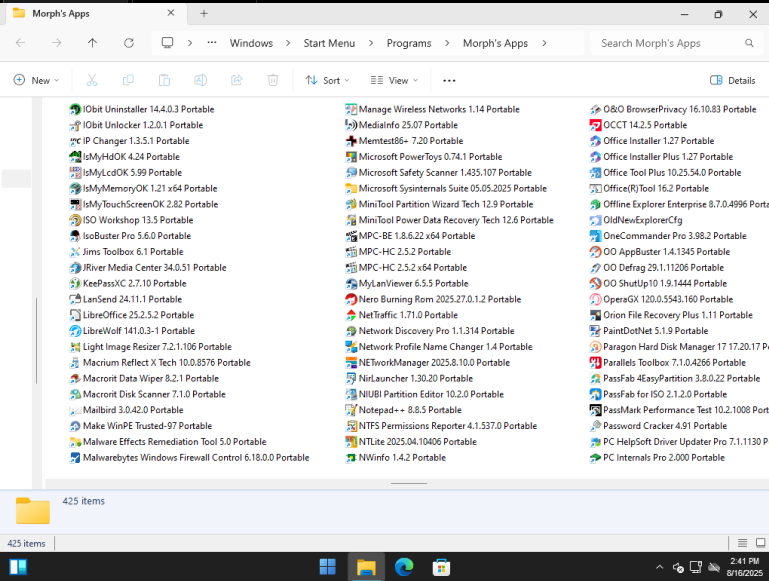Select the LibreWolf 141.0.3-1 icon

point(75,331)
